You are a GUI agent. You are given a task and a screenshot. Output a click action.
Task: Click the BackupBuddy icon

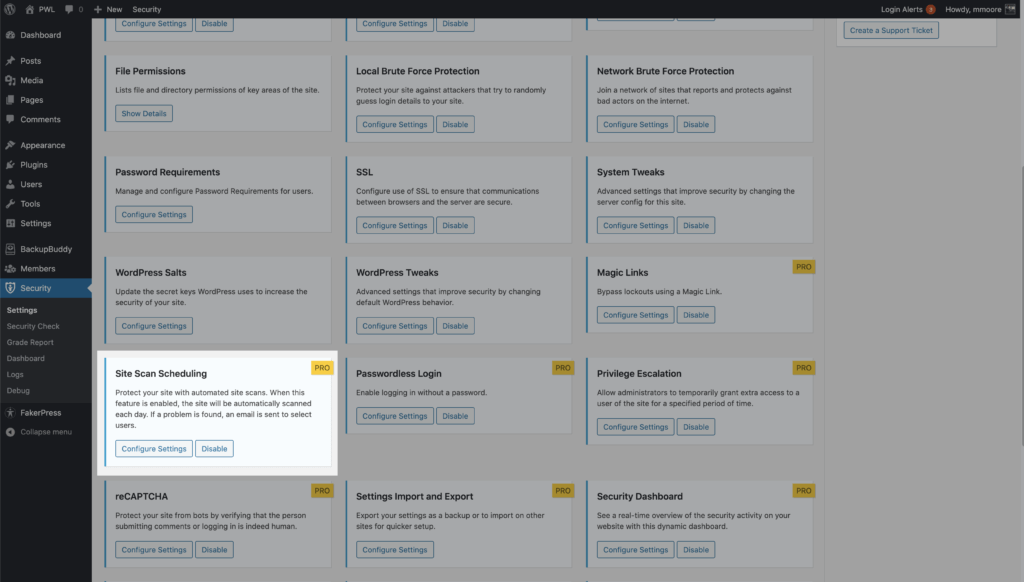click(x=10, y=249)
